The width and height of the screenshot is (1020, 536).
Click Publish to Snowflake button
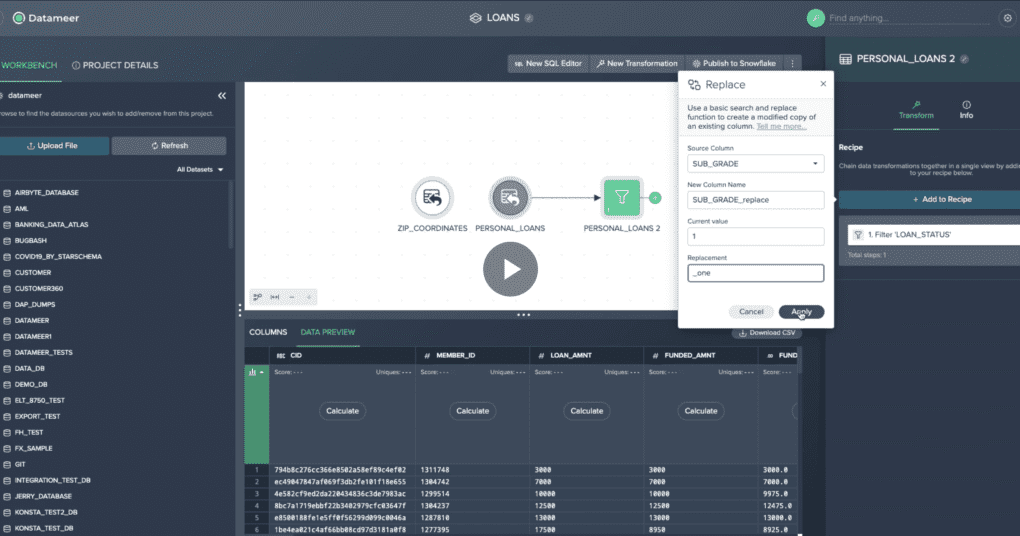coord(734,64)
